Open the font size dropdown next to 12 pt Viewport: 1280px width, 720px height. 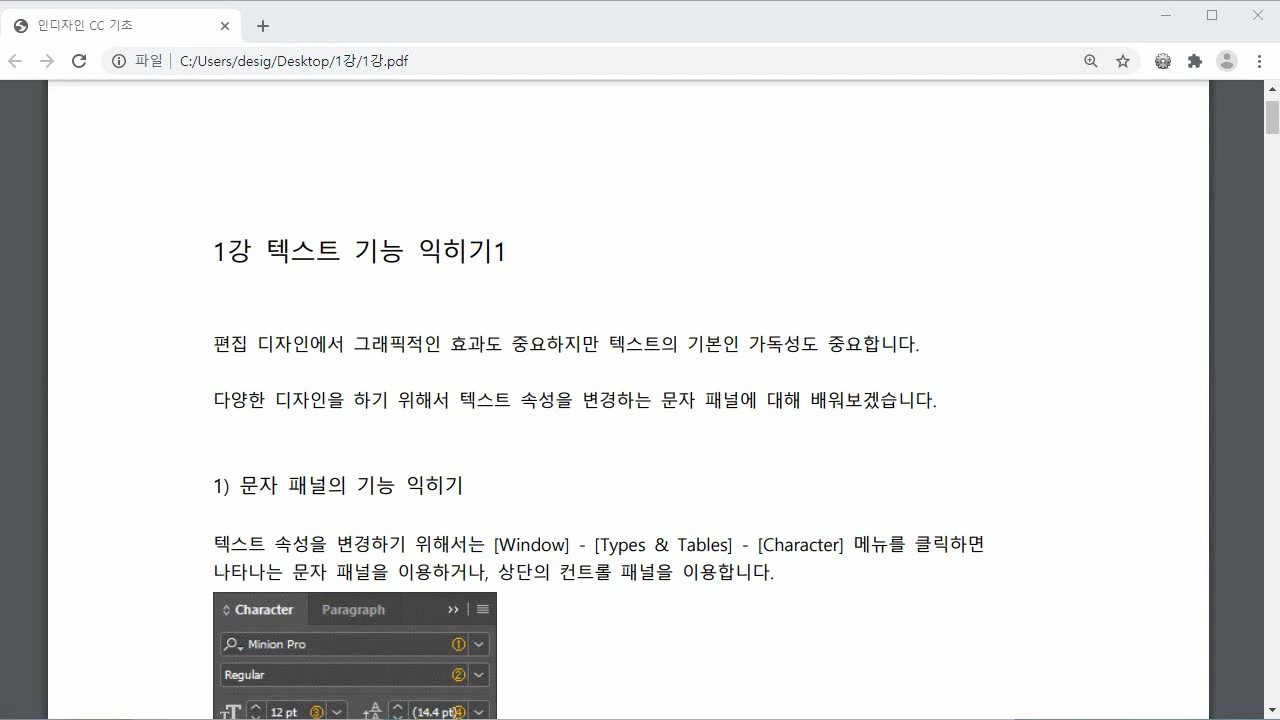pyautogui.click(x=335, y=712)
